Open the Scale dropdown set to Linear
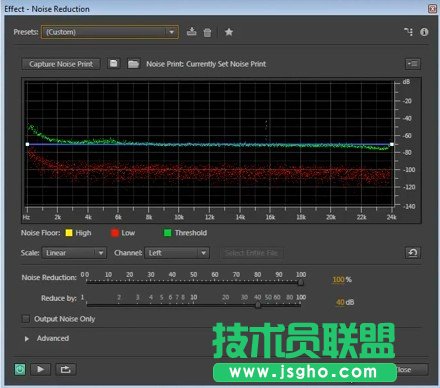Image resolution: width=440 pixels, height=388 pixels. pyautogui.click(x=74, y=253)
